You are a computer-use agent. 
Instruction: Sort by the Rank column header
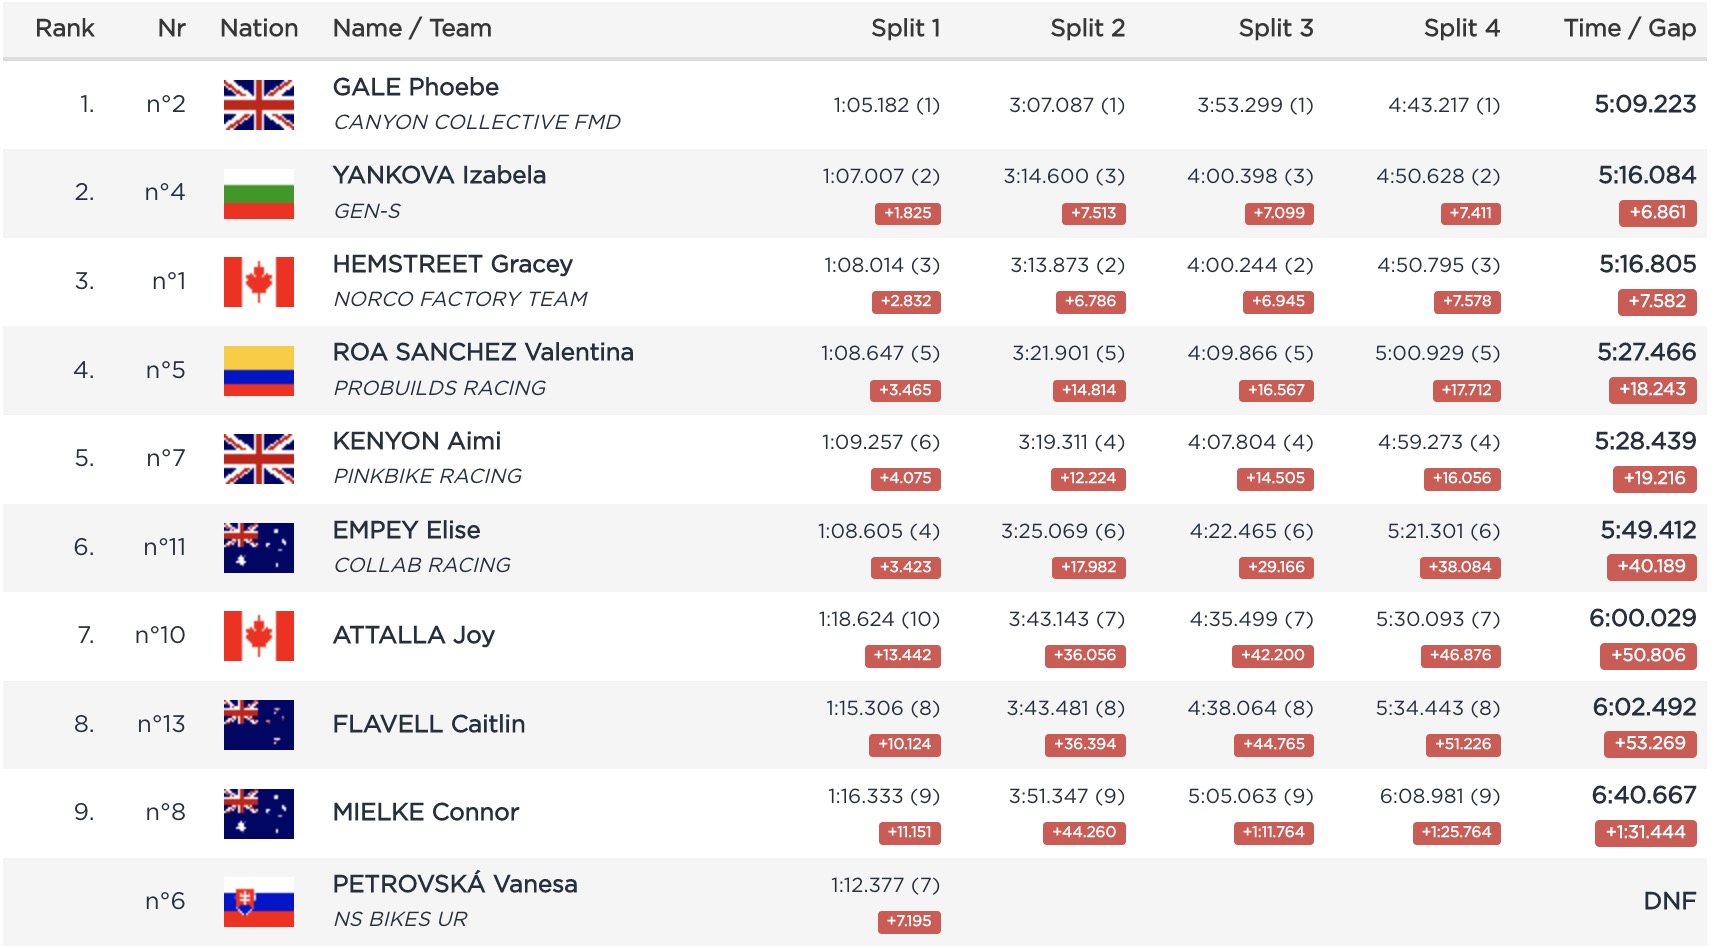(65, 28)
